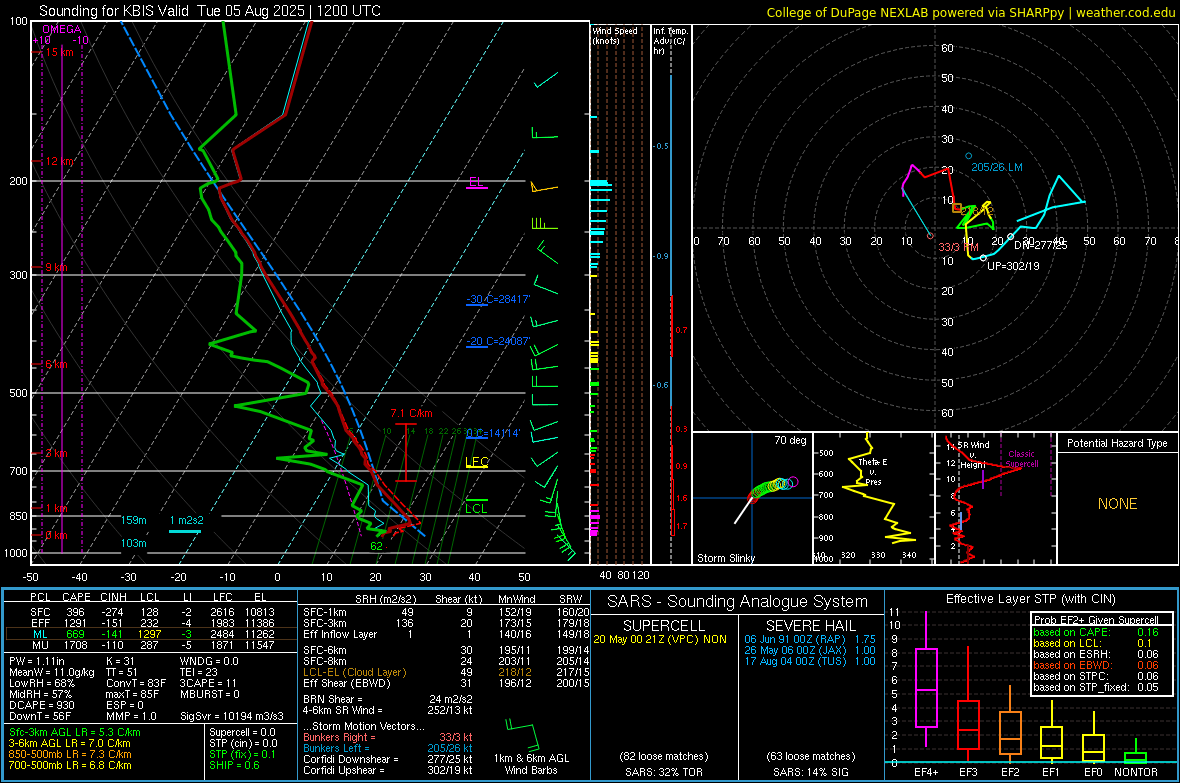1180x783 pixels.
Task: Click the 70 deg slinky tilt value
Action: tap(790, 440)
